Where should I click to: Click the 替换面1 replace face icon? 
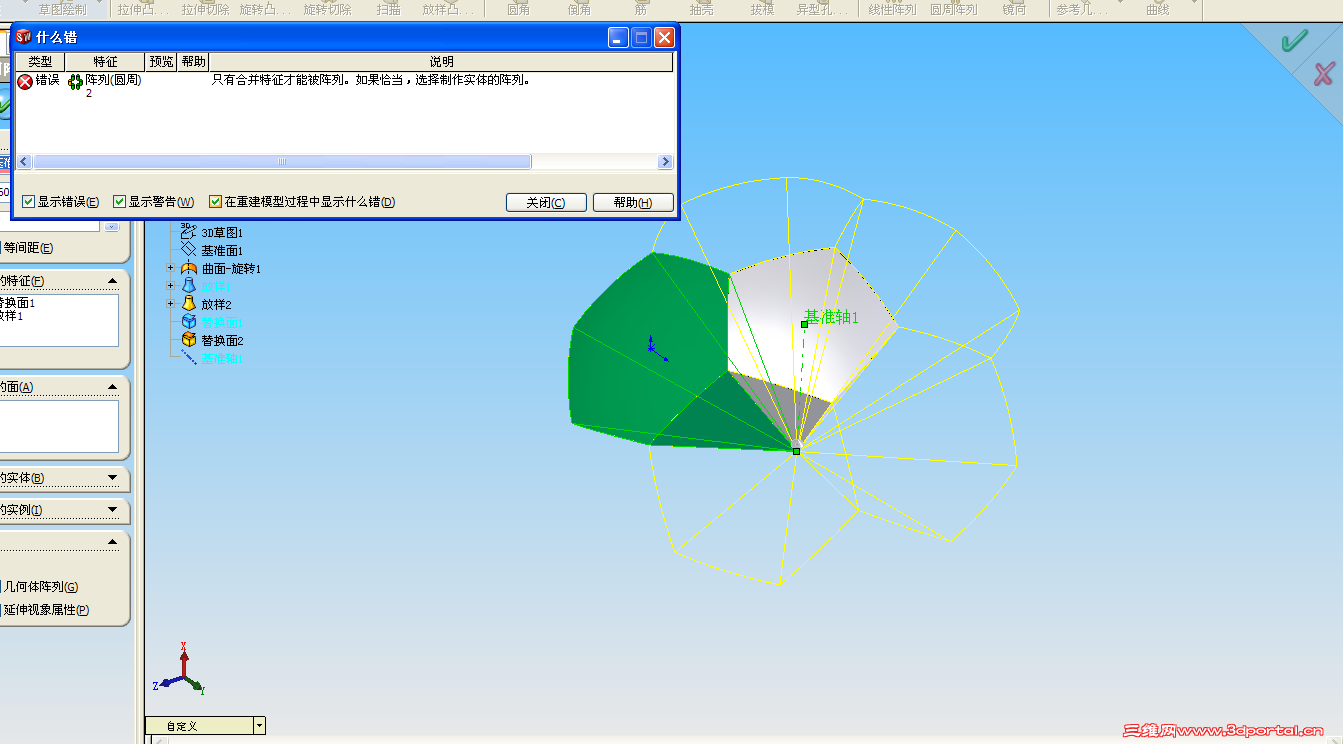pyautogui.click(x=189, y=322)
